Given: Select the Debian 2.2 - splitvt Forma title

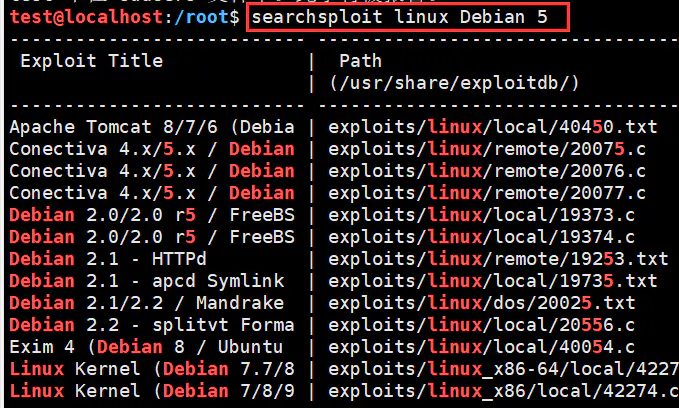Looking at the screenshot, I should click(152, 325).
